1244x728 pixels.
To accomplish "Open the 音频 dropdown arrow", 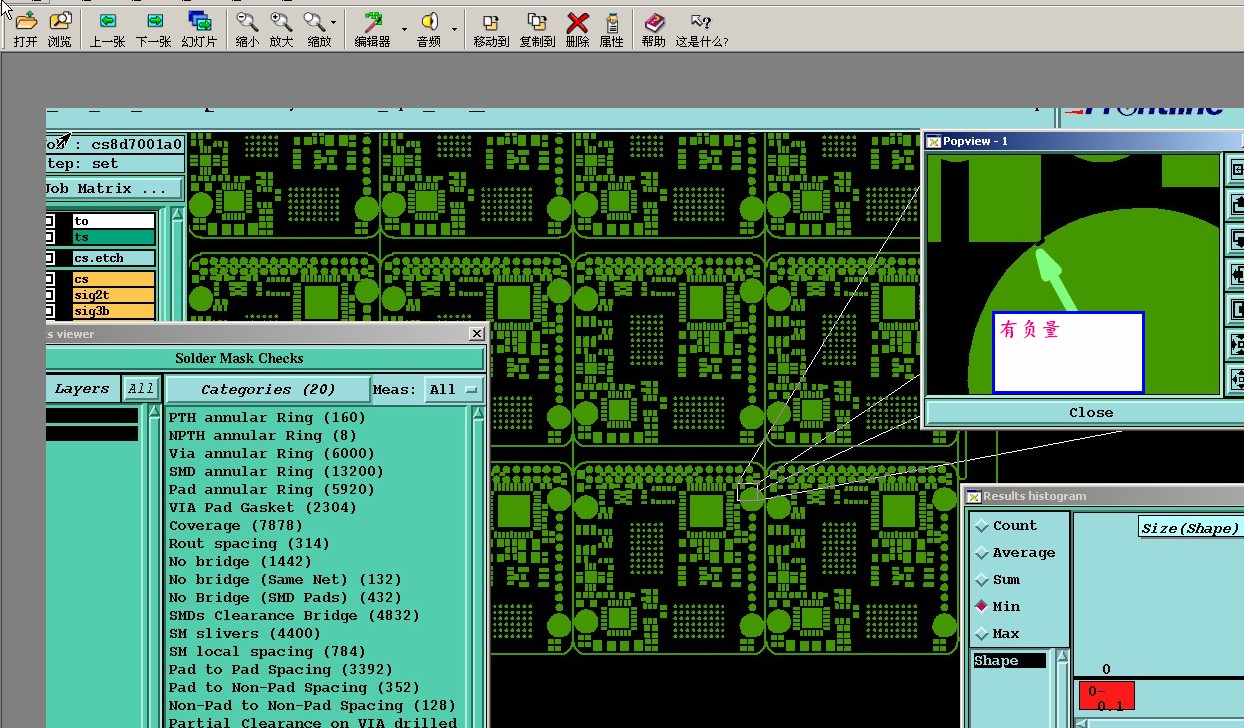I will click(454, 30).
